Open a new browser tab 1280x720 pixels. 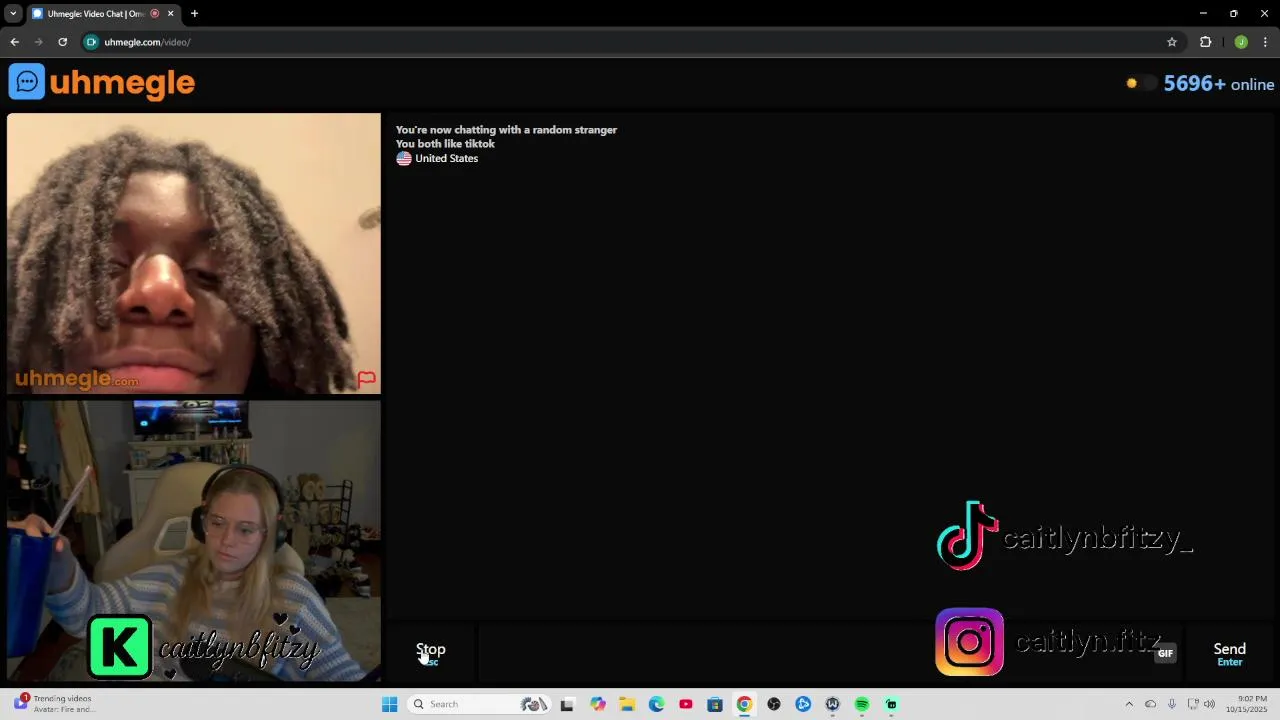pos(194,14)
